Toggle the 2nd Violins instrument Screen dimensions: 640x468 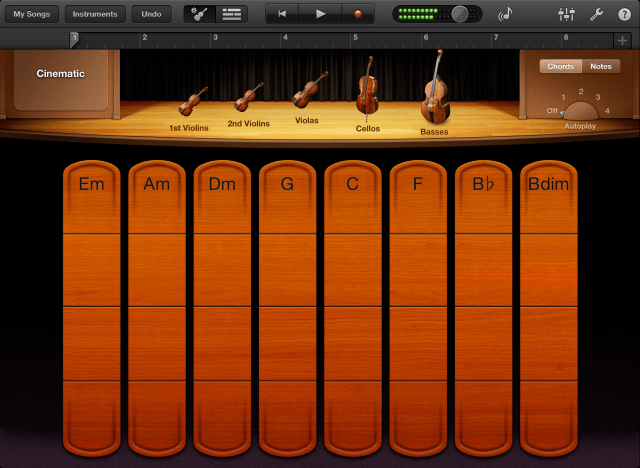pos(248,105)
